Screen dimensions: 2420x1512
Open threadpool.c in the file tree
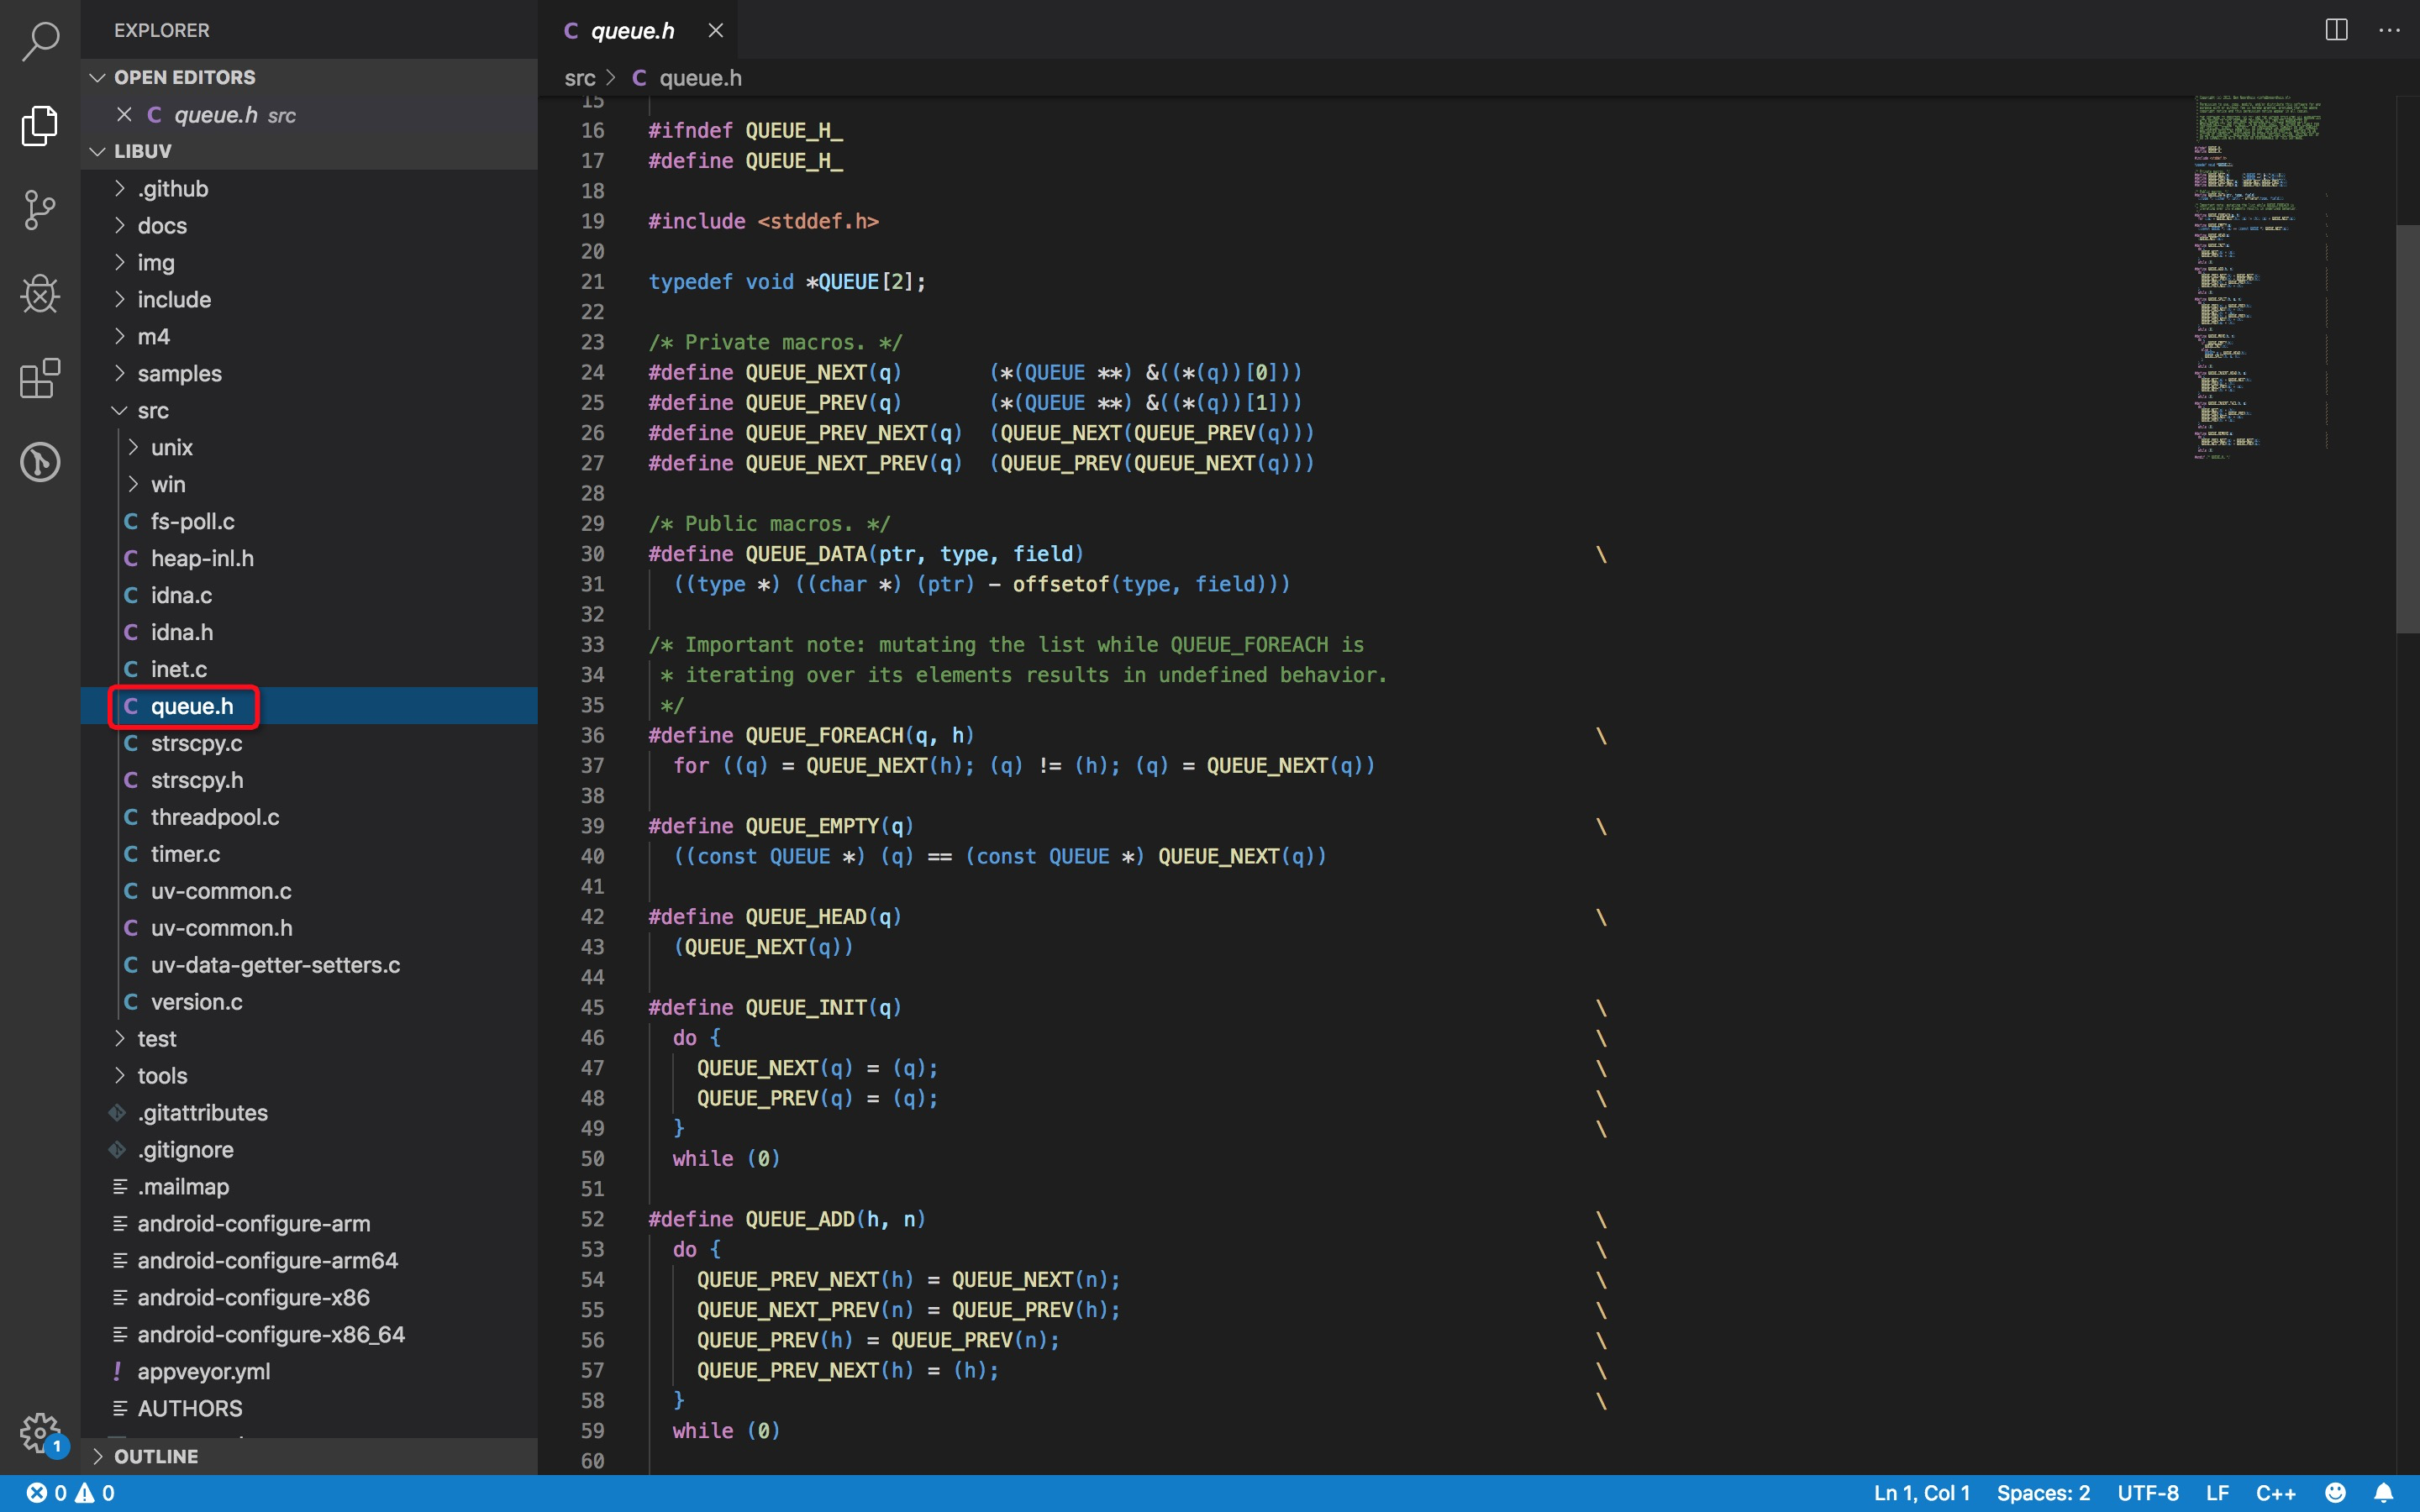(214, 817)
